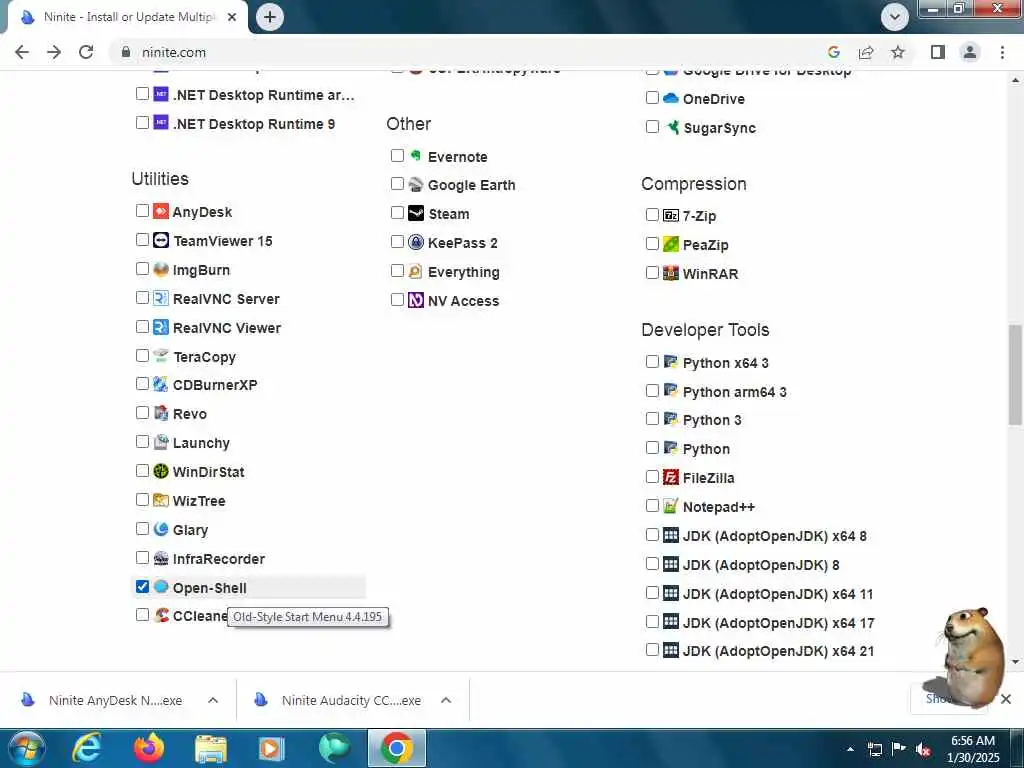Click the Steam icon
This screenshot has height=768, width=1024.
415,213
